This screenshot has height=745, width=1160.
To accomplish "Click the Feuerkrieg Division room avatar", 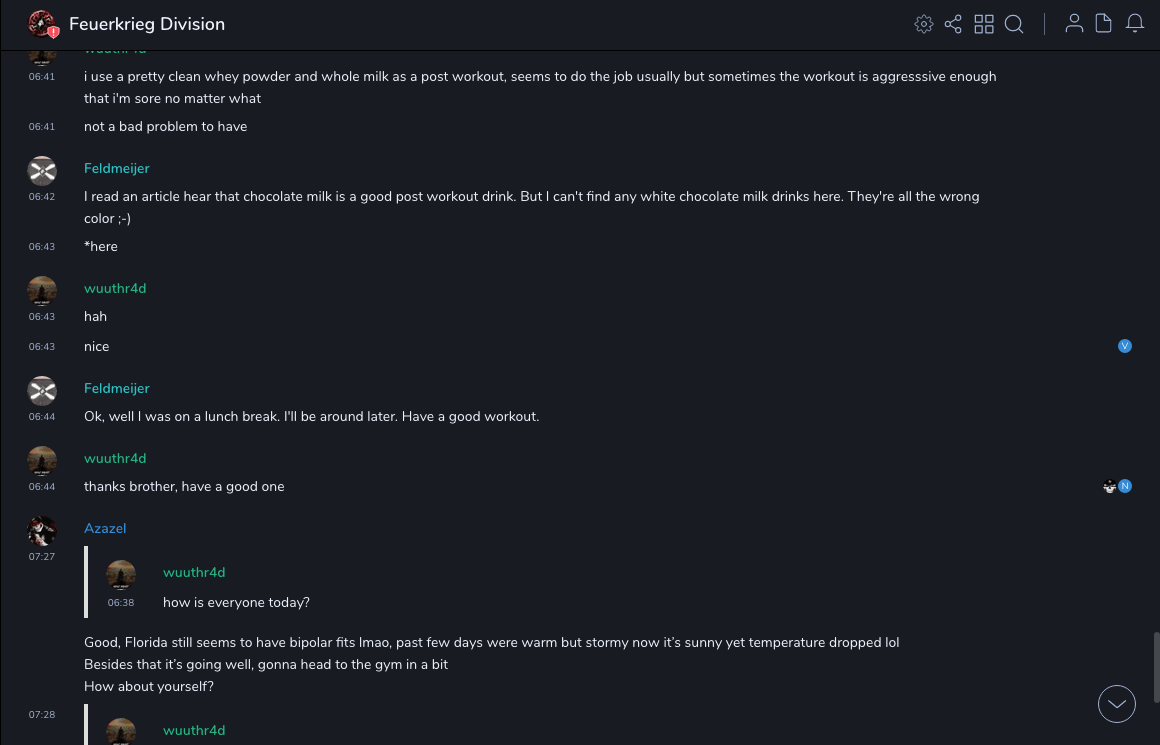I will [x=42, y=24].
